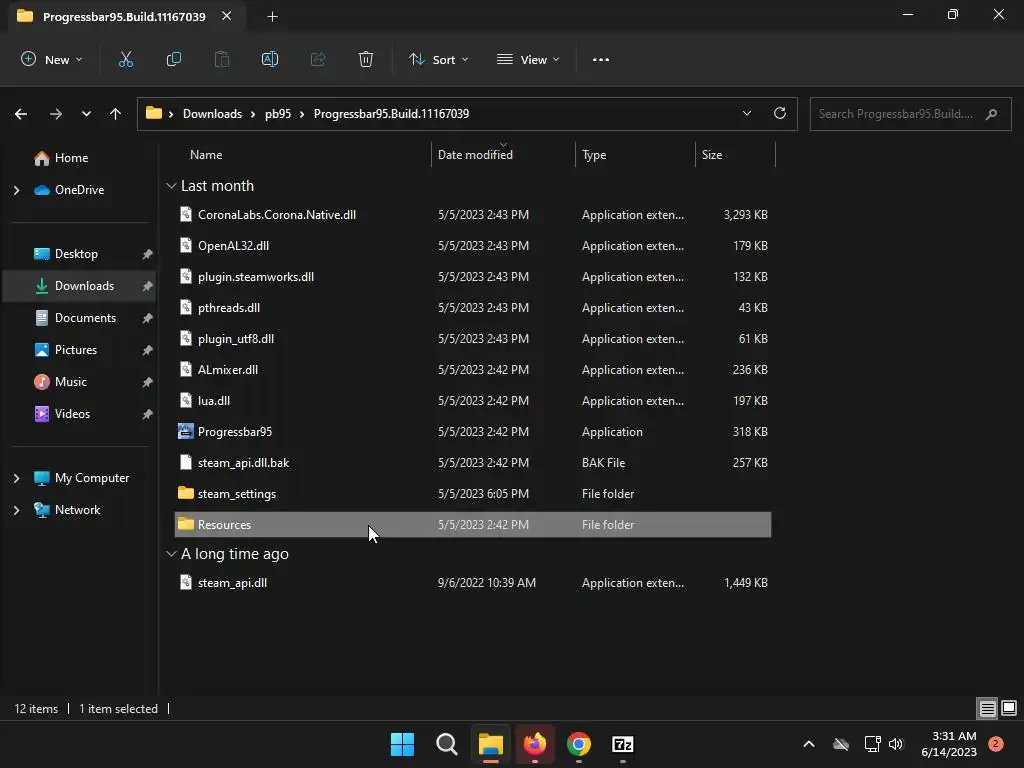1024x768 pixels.
Task: Select the Progressbar95 application icon
Action: pos(185,431)
